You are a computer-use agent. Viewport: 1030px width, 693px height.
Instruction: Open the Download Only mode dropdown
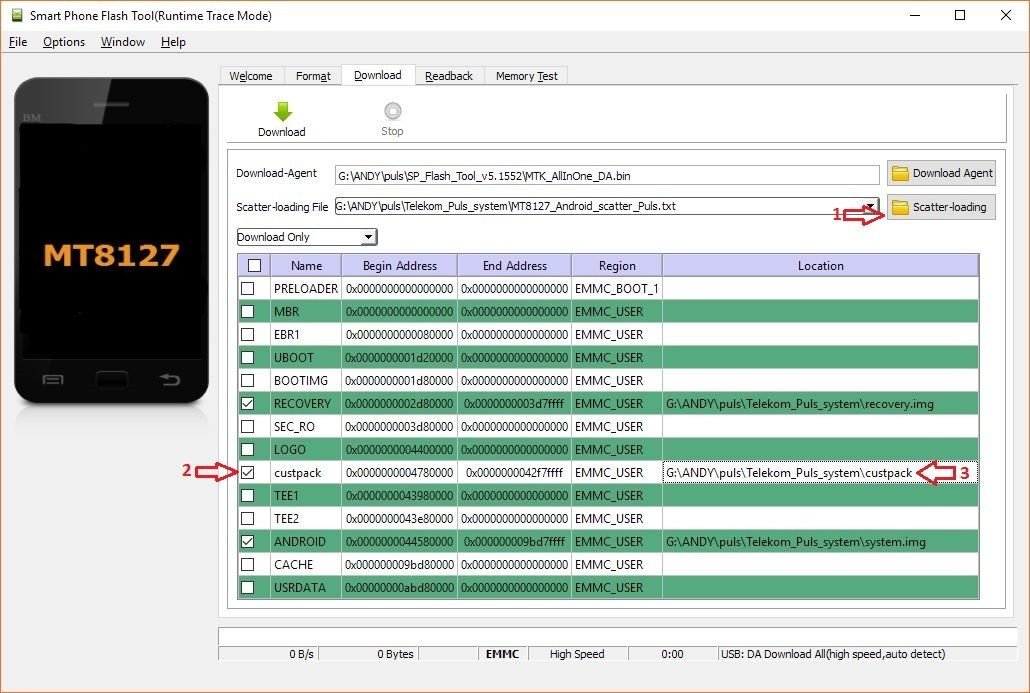coord(306,236)
